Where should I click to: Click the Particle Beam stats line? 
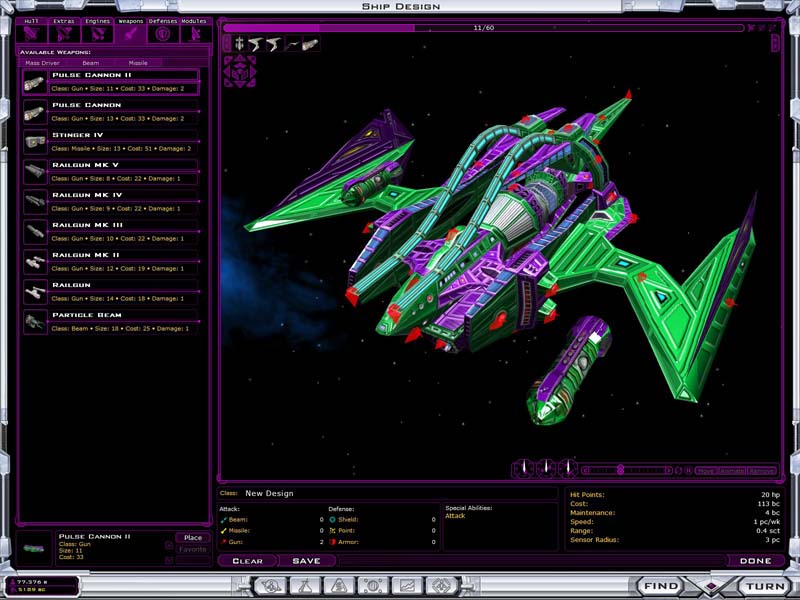coord(120,329)
